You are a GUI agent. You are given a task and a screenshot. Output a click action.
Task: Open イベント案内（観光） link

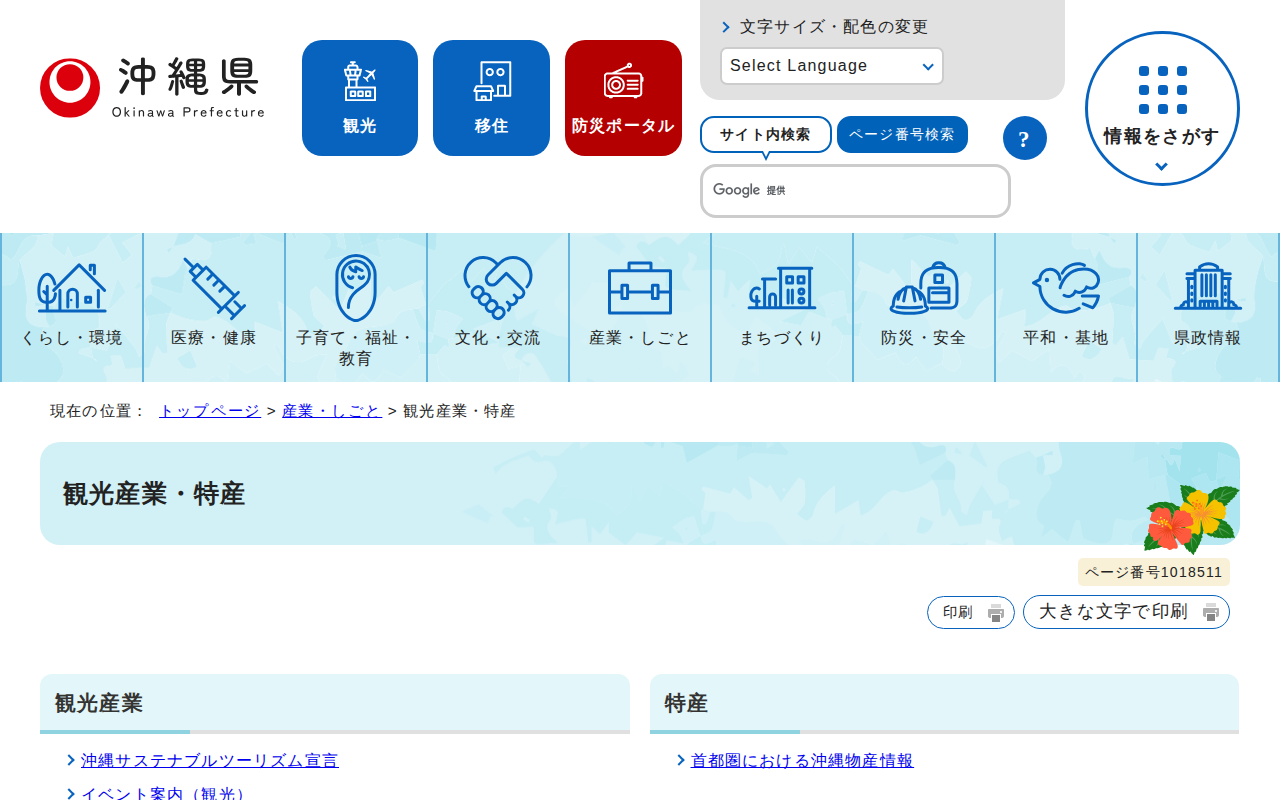tap(166, 794)
